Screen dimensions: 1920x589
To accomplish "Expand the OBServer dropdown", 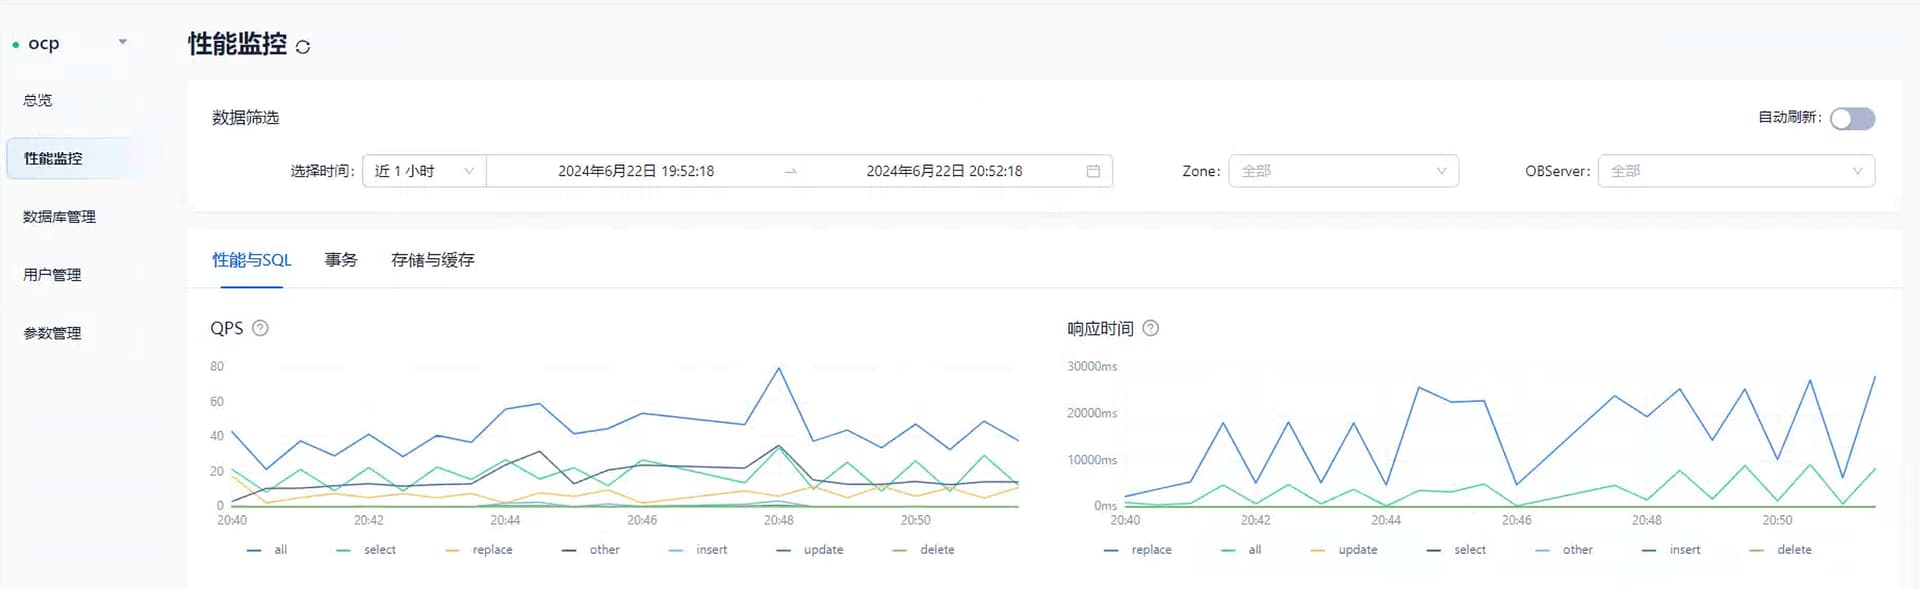I will 1736,171.
